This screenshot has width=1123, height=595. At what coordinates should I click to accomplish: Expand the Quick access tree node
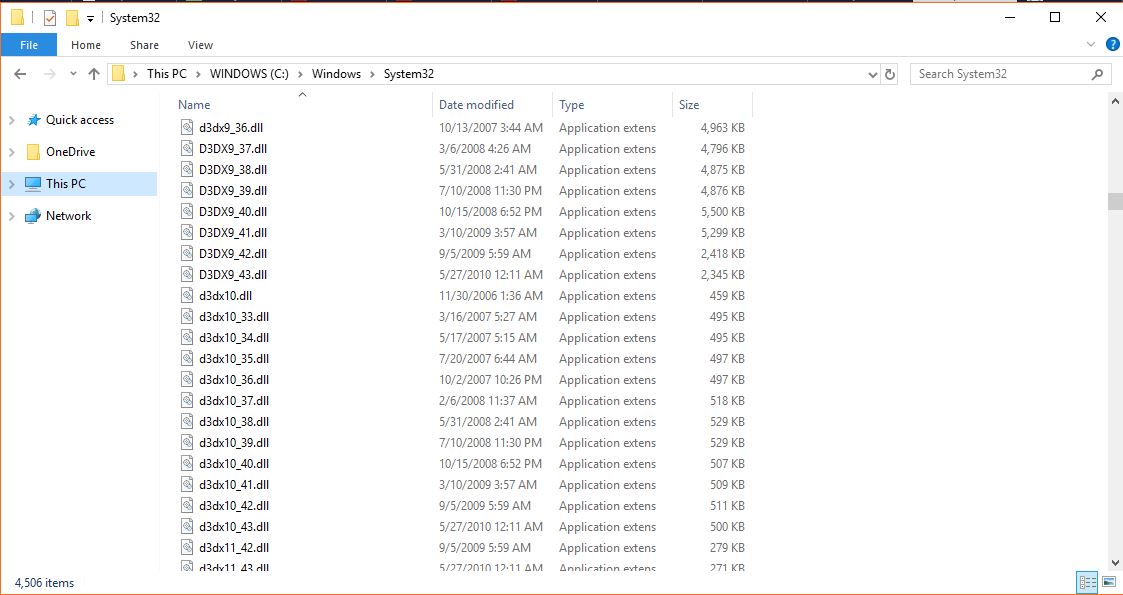(x=11, y=120)
